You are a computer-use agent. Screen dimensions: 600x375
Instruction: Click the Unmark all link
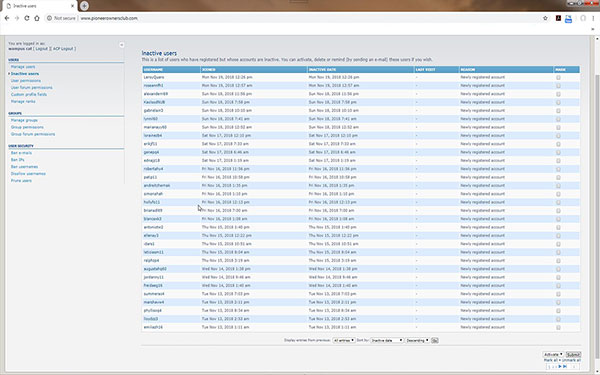coord(571,360)
